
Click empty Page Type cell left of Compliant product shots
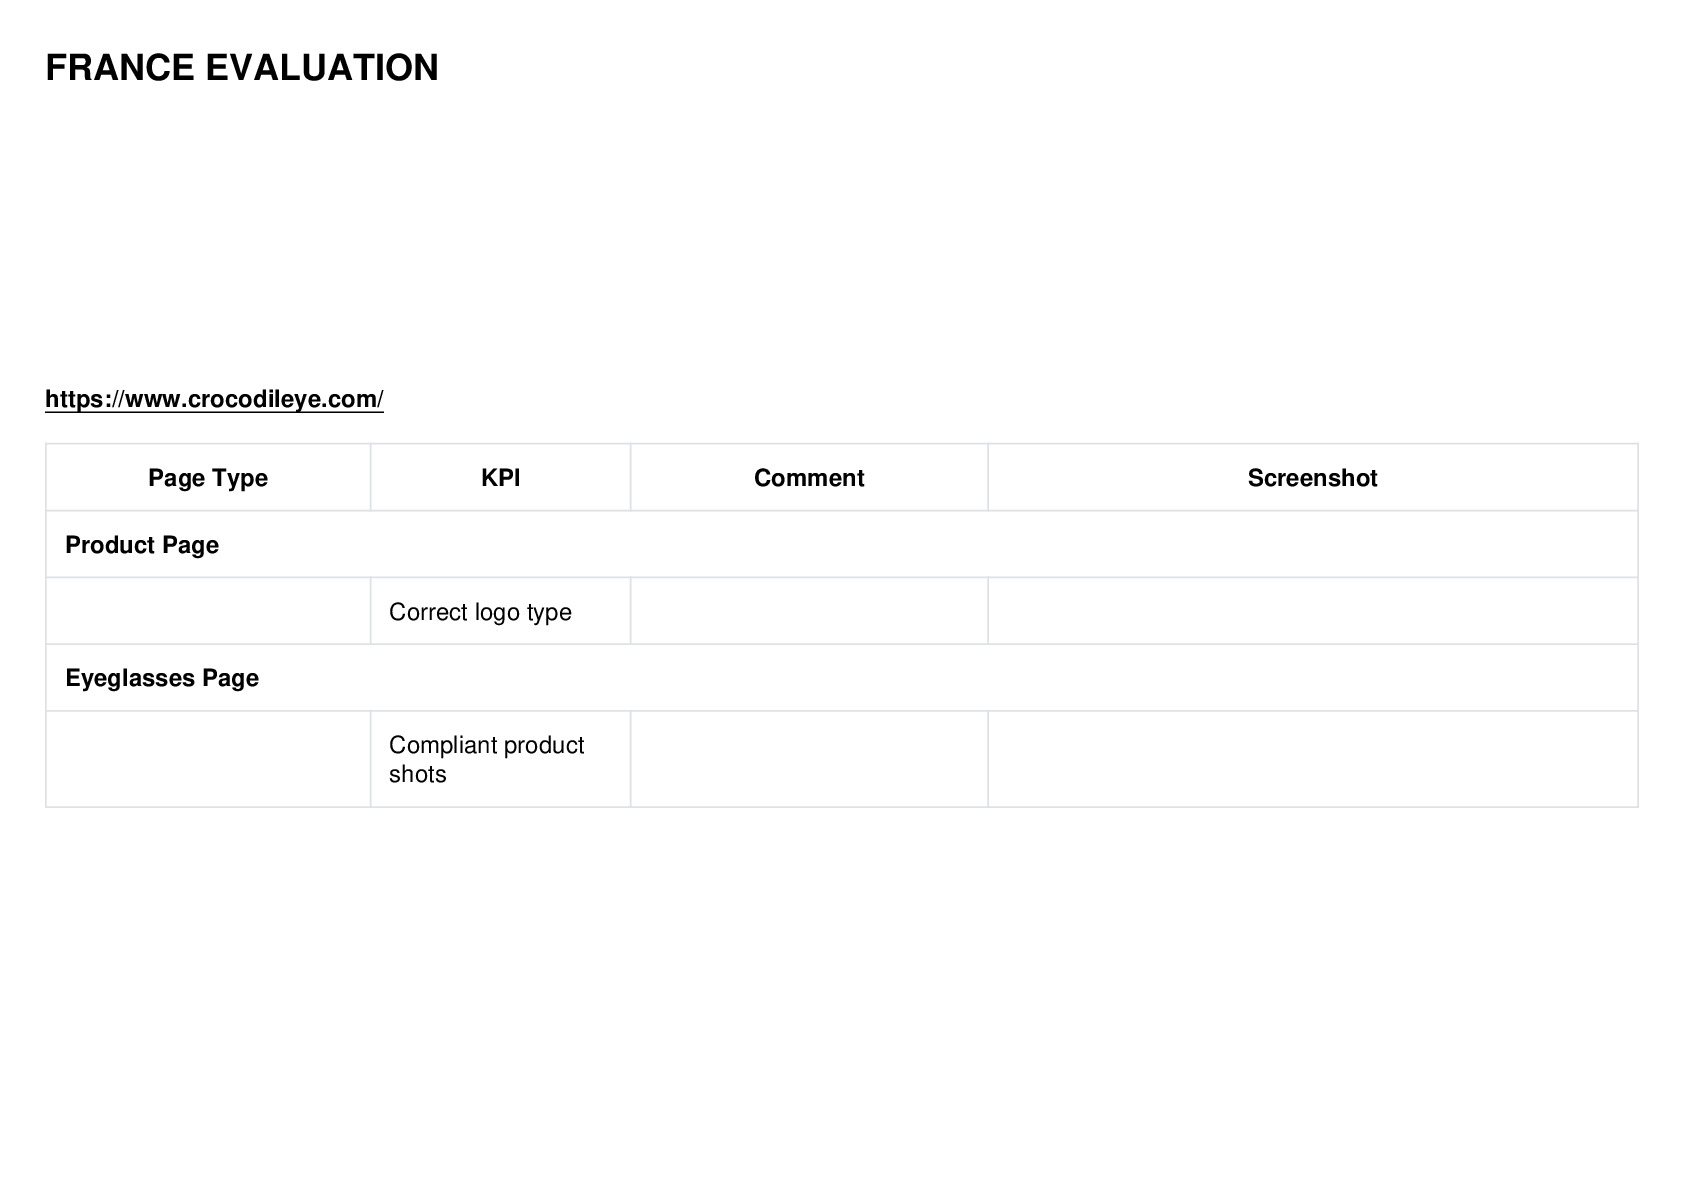208,759
